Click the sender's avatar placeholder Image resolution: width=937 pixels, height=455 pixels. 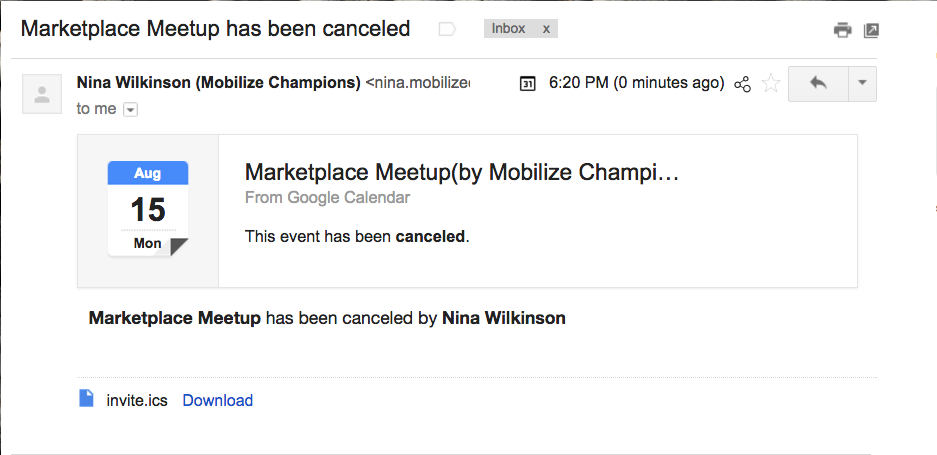42,94
